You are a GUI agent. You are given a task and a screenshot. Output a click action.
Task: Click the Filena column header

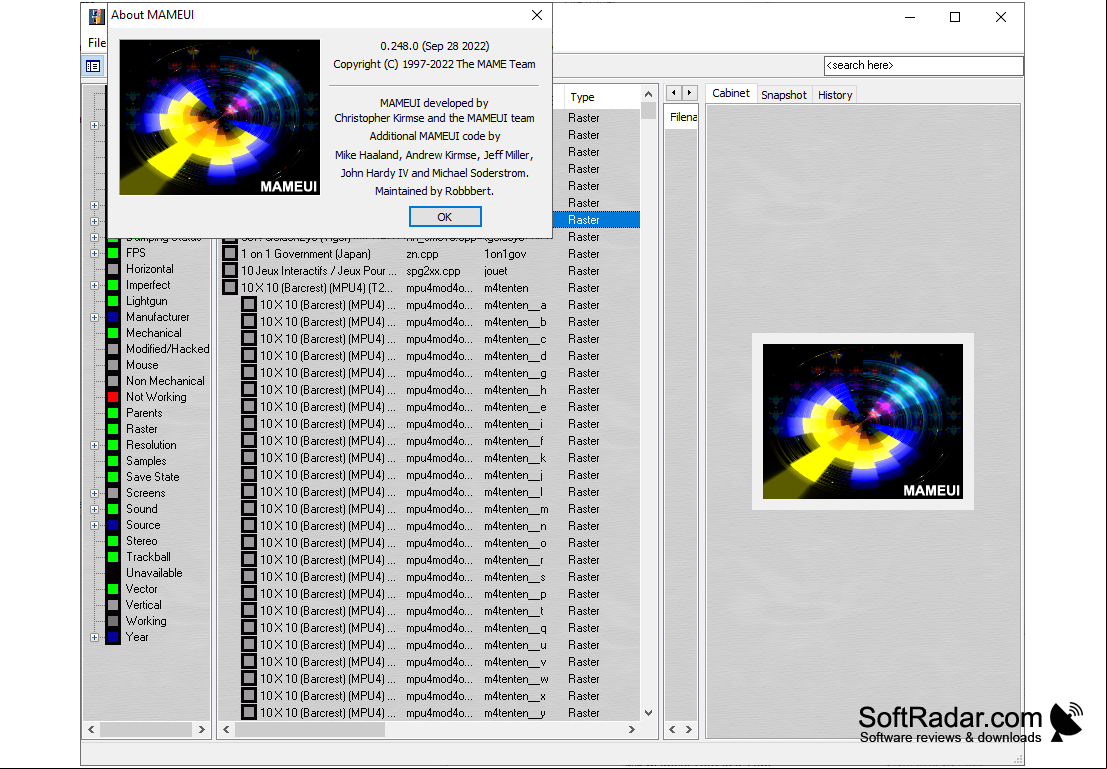[683, 117]
